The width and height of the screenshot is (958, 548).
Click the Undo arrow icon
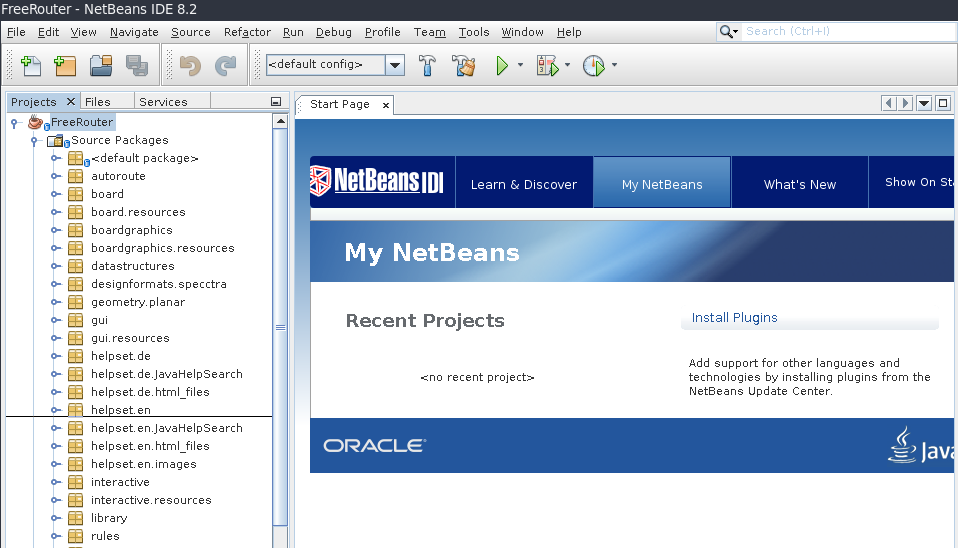(190, 65)
